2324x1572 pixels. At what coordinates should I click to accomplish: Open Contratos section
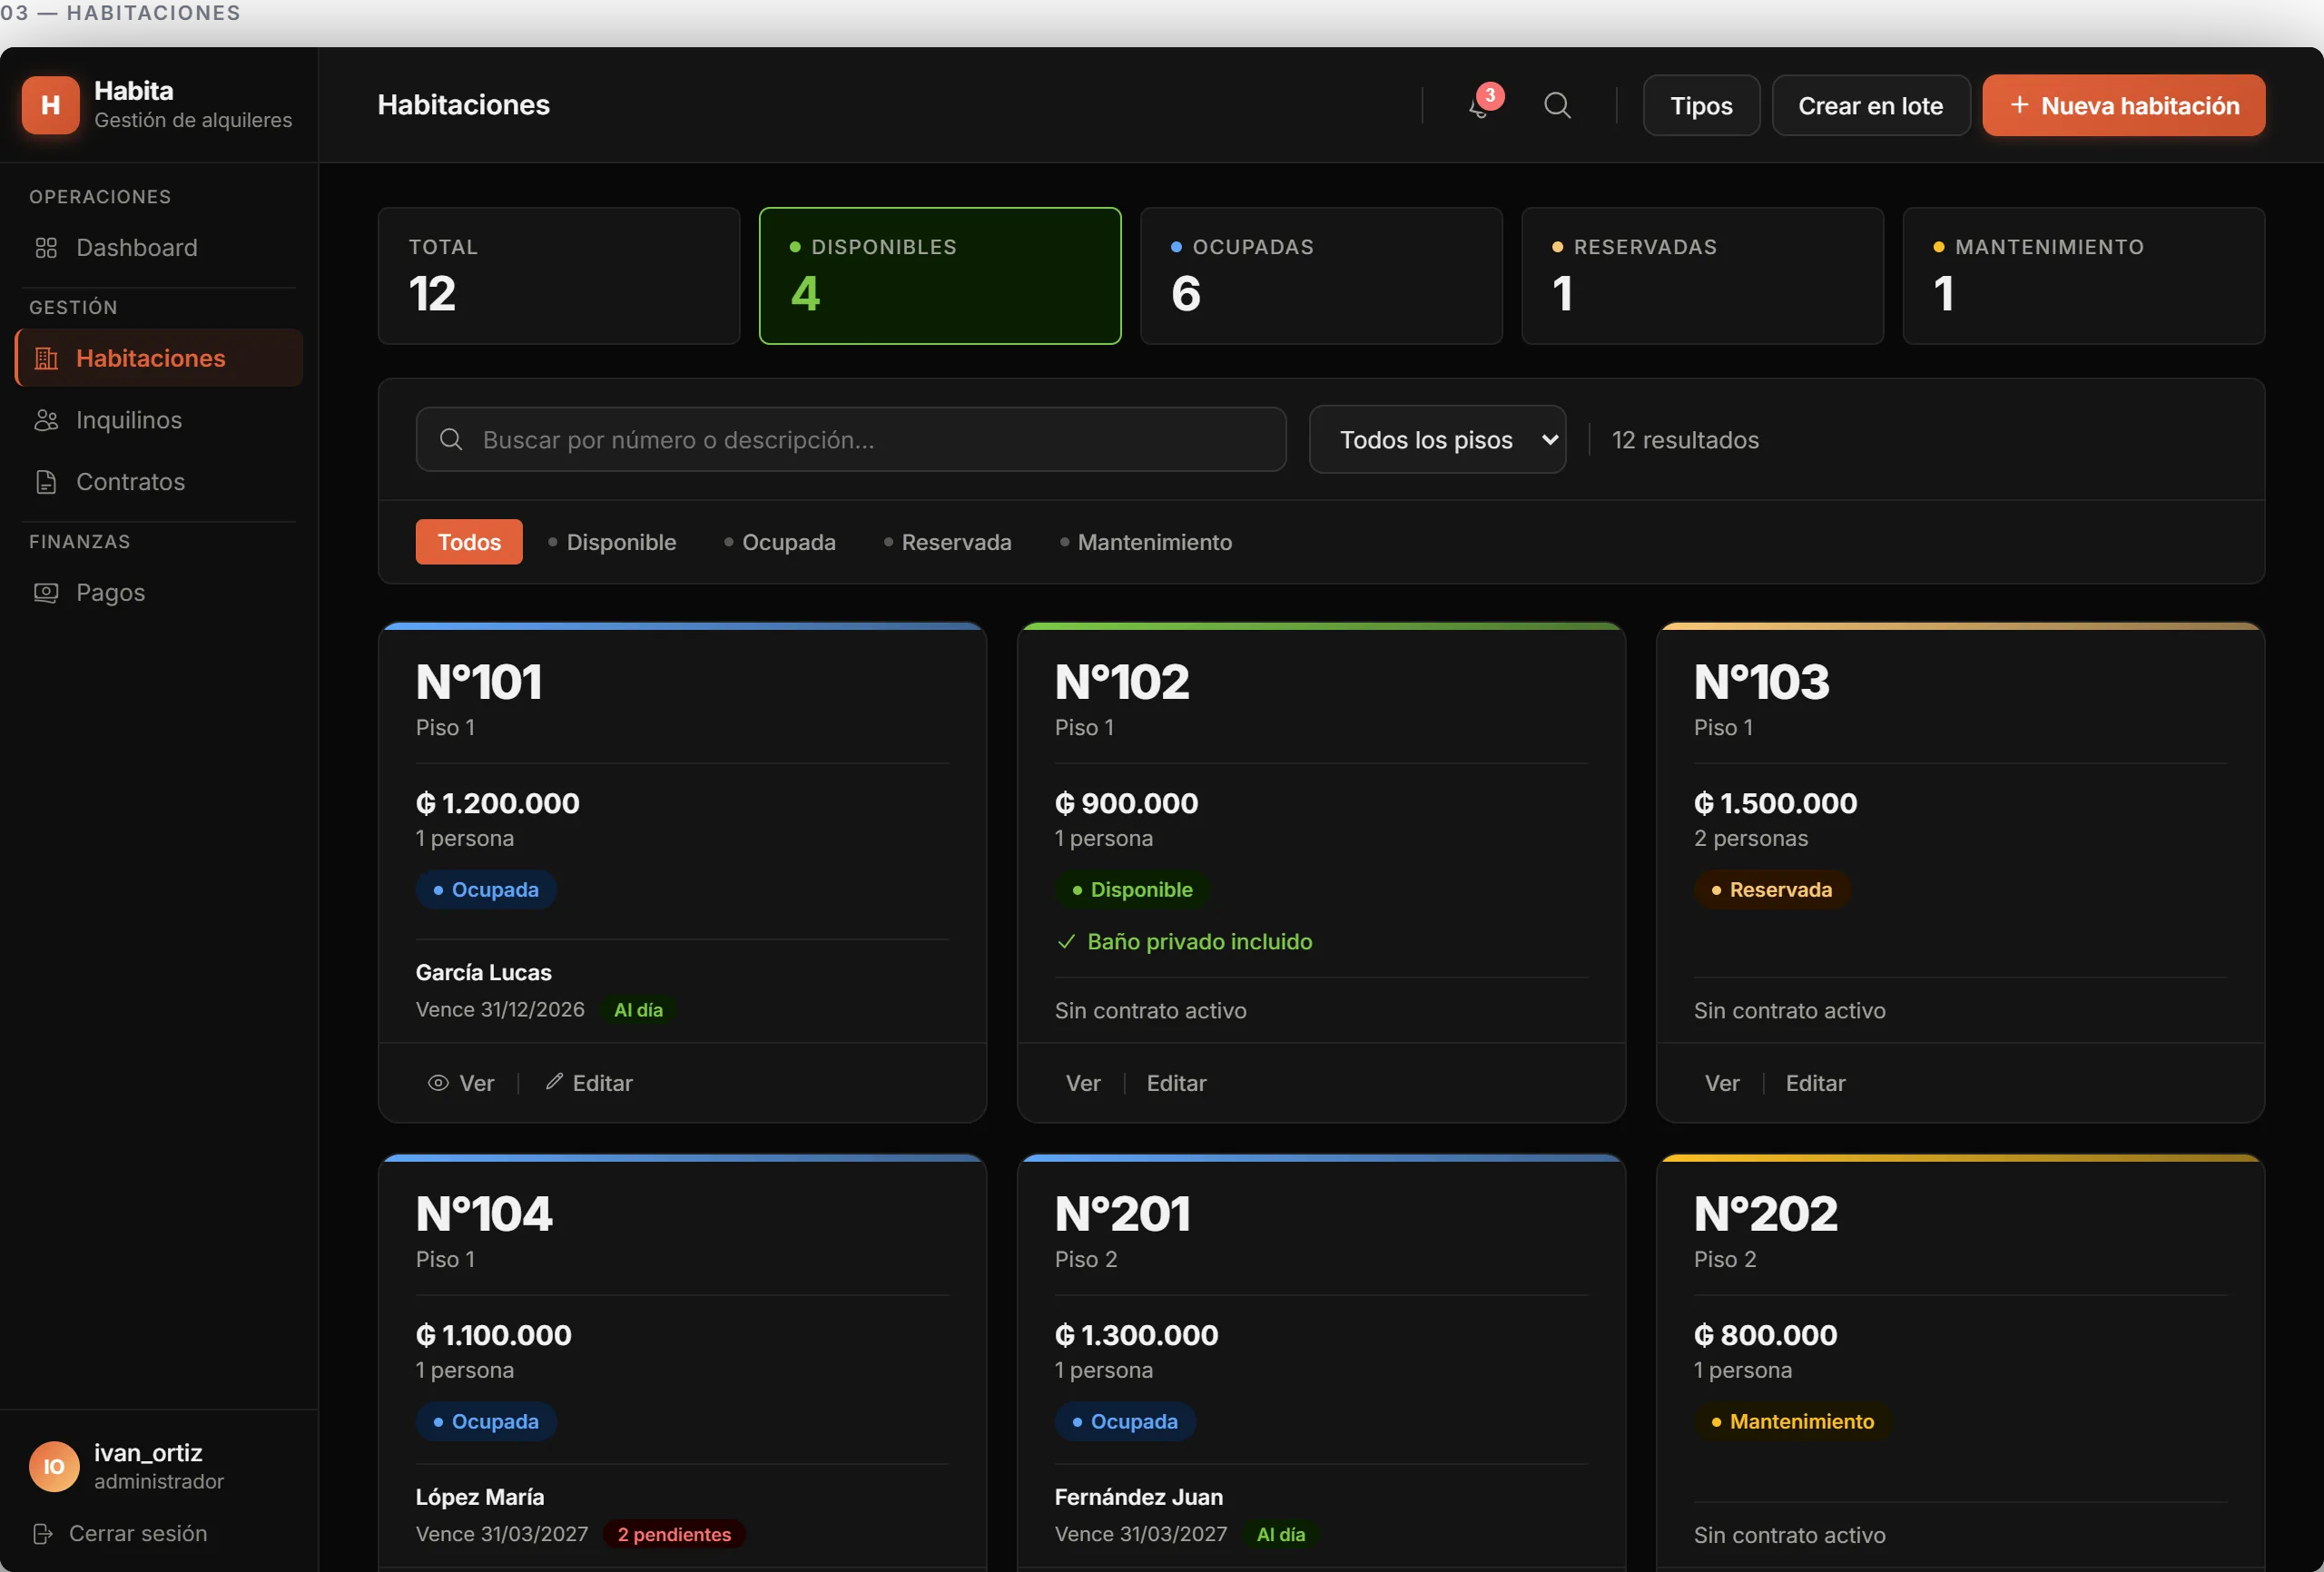pos(159,482)
